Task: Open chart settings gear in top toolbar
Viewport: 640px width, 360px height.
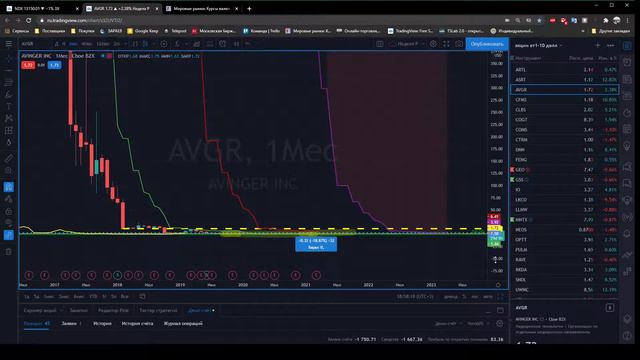Action: click(x=433, y=44)
